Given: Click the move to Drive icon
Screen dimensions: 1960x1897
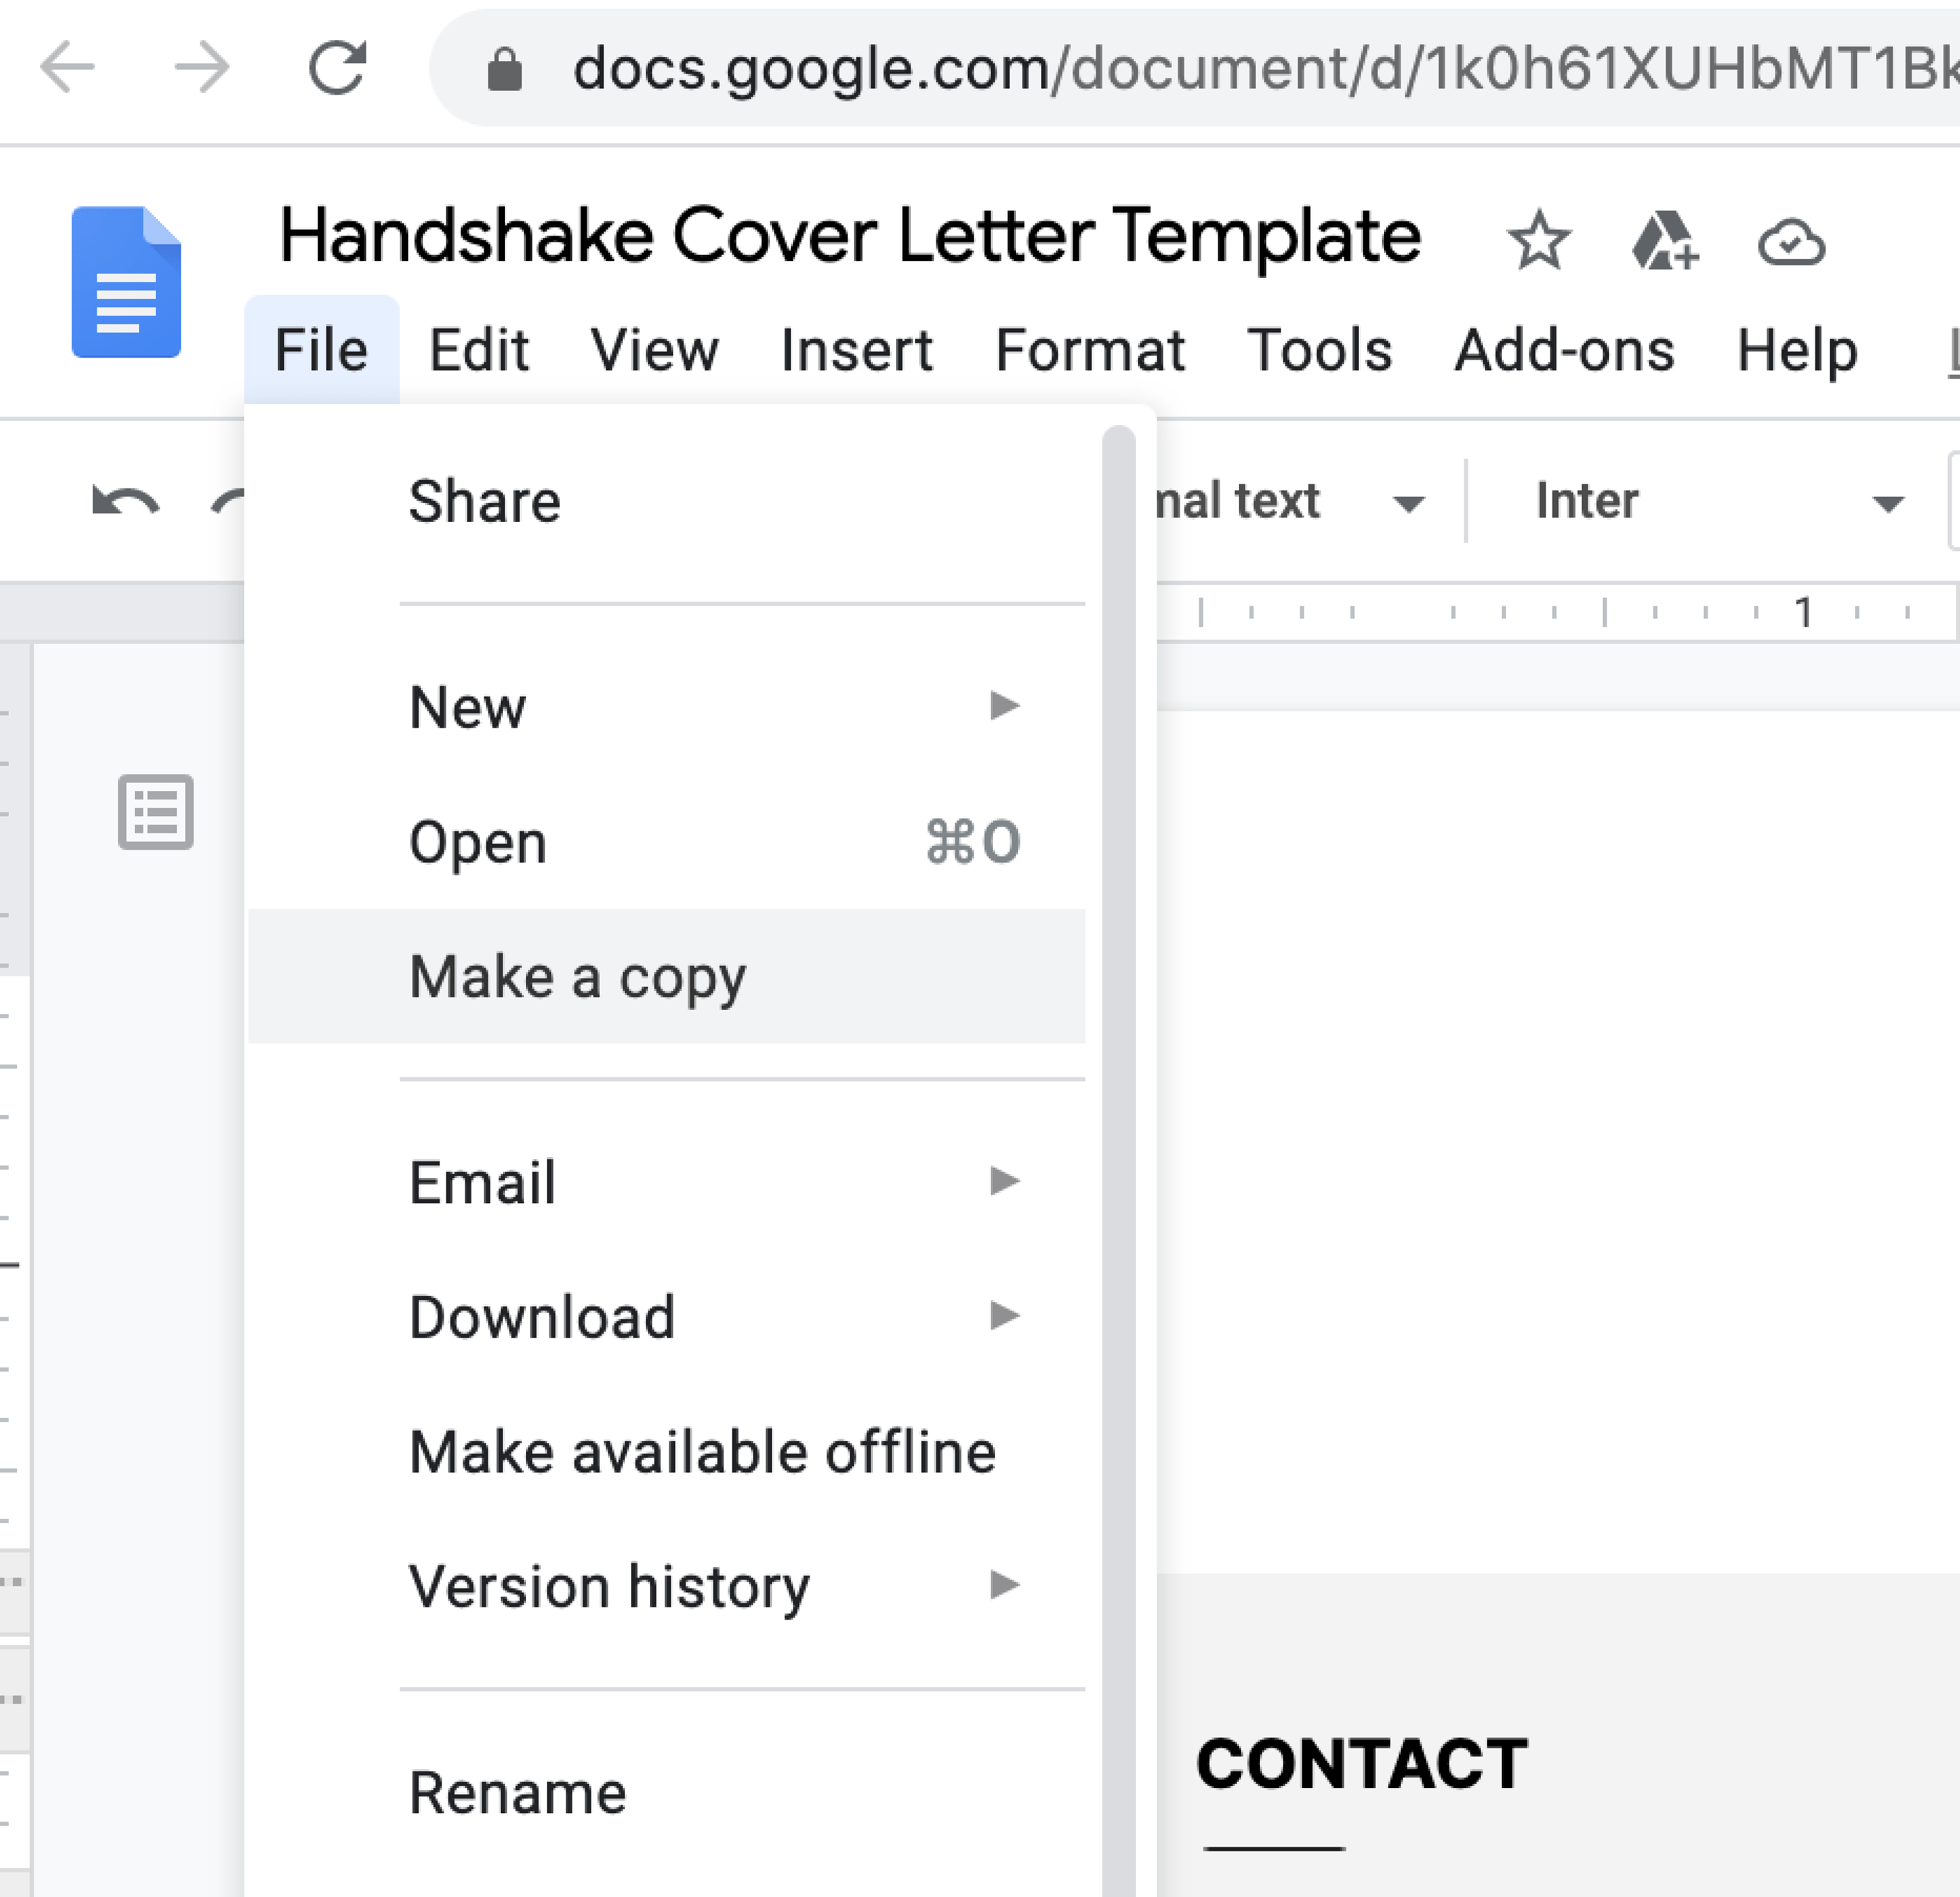Looking at the screenshot, I should point(1664,241).
